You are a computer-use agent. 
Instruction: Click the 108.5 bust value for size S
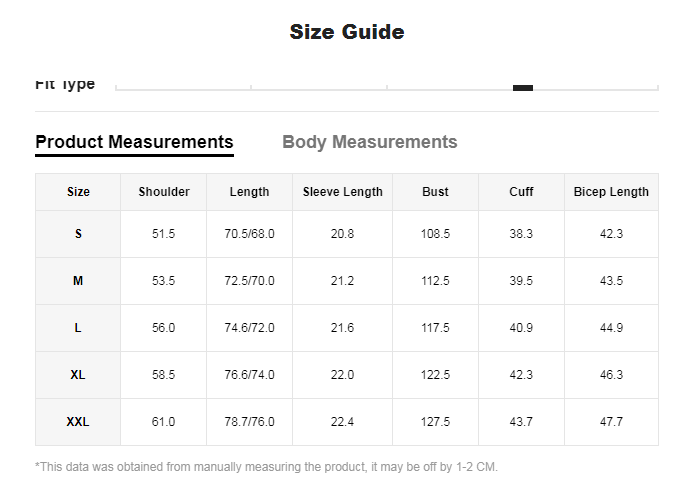click(435, 234)
